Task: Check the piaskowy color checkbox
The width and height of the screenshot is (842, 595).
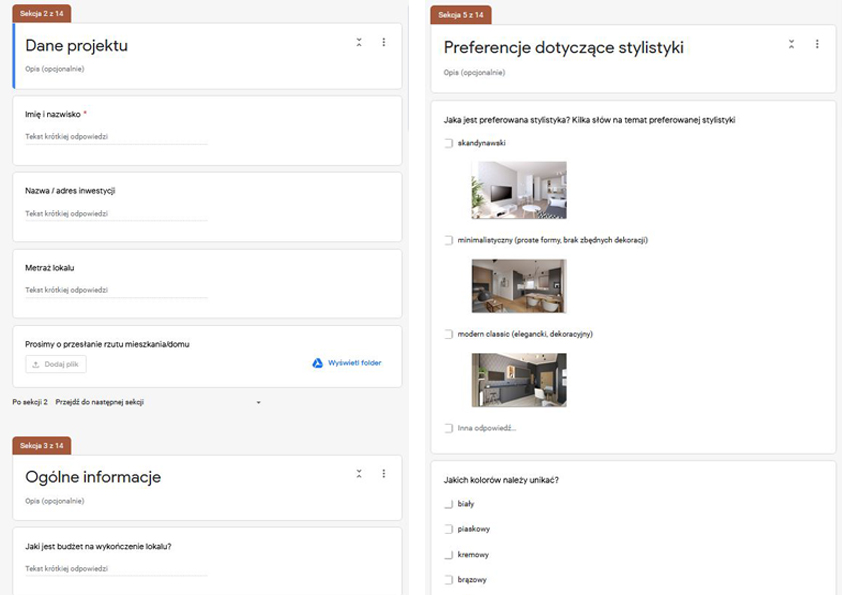Action: (x=449, y=529)
